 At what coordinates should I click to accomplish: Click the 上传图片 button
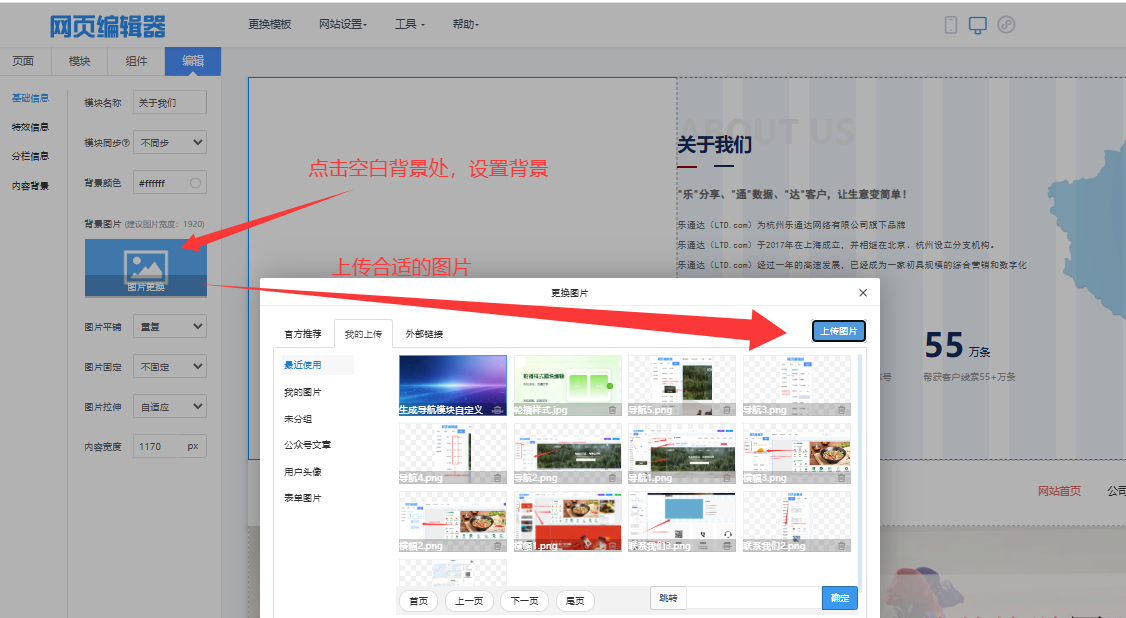click(837, 332)
